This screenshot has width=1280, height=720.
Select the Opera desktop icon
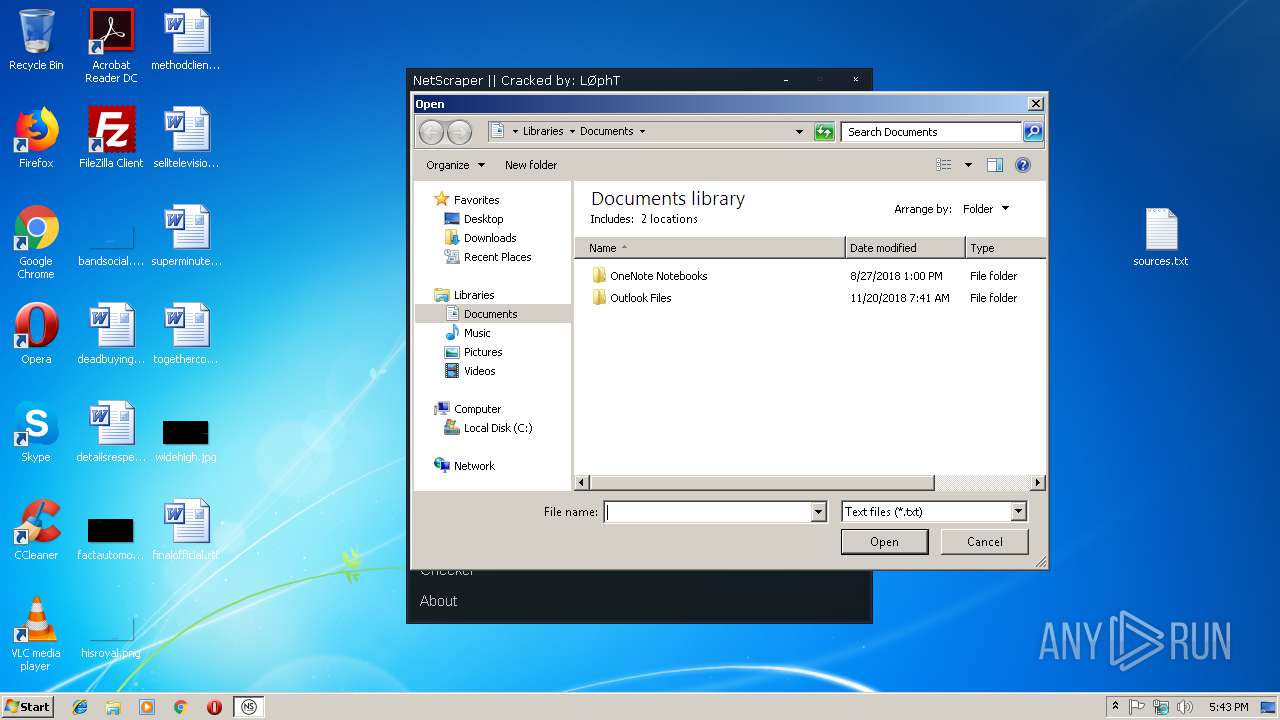(36, 334)
